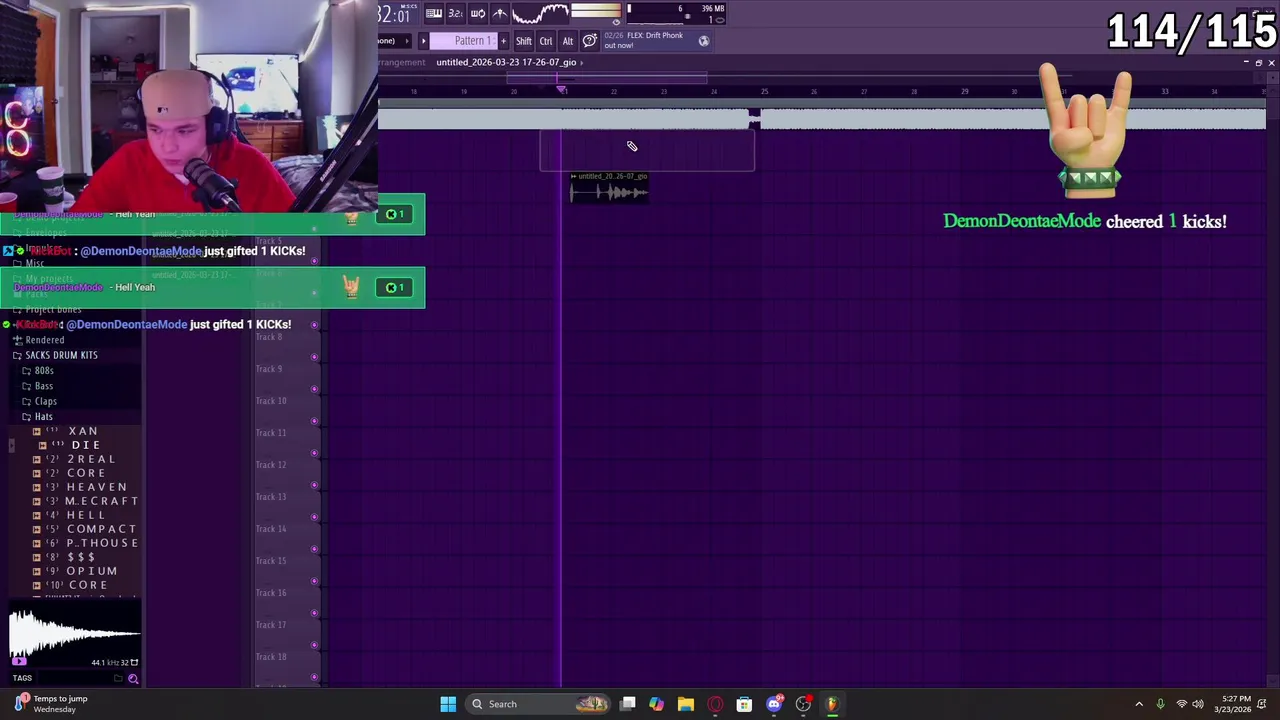The height and width of the screenshot is (720, 1280).
Task: Open the Microsoft Store taskbar icon
Action: click(x=744, y=704)
